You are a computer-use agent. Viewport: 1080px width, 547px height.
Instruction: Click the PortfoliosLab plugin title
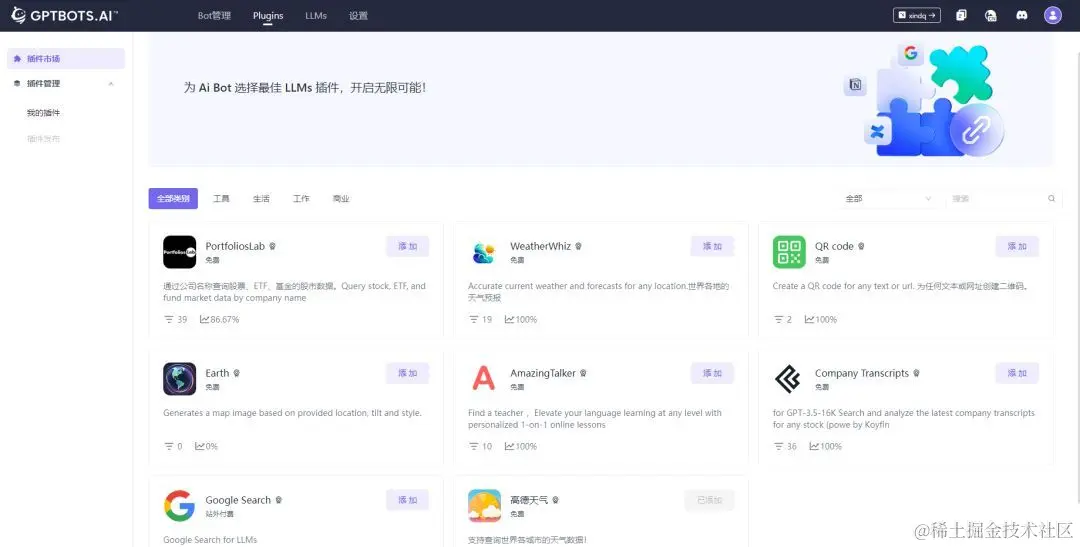(x=235, y=246)
